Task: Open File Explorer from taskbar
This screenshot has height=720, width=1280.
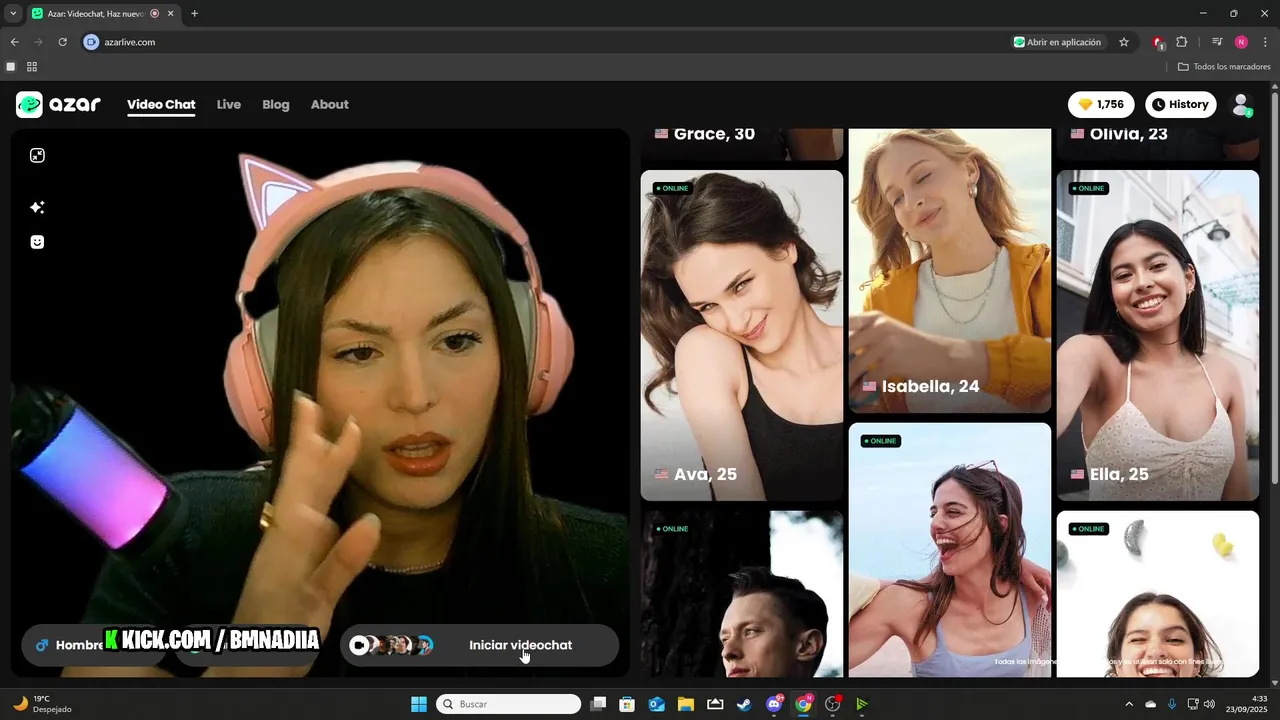Action: (x=686, y=704)
